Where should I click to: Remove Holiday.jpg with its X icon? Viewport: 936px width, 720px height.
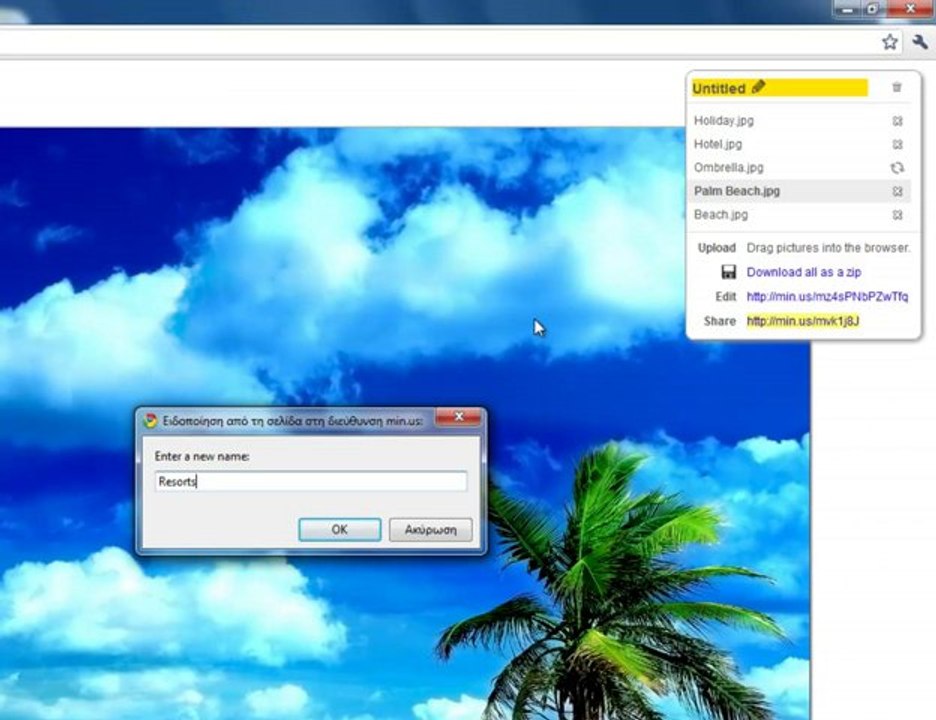pos(897,121)
